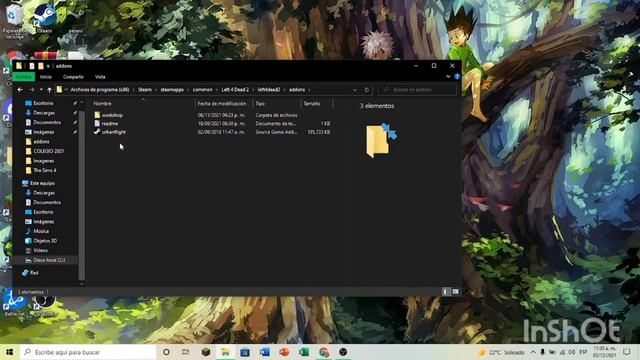Viewport: 640px width, 360px height.
Task: Navigate to Archivos de programa (x86) breadcrumb
Action: tap(100, 90)
